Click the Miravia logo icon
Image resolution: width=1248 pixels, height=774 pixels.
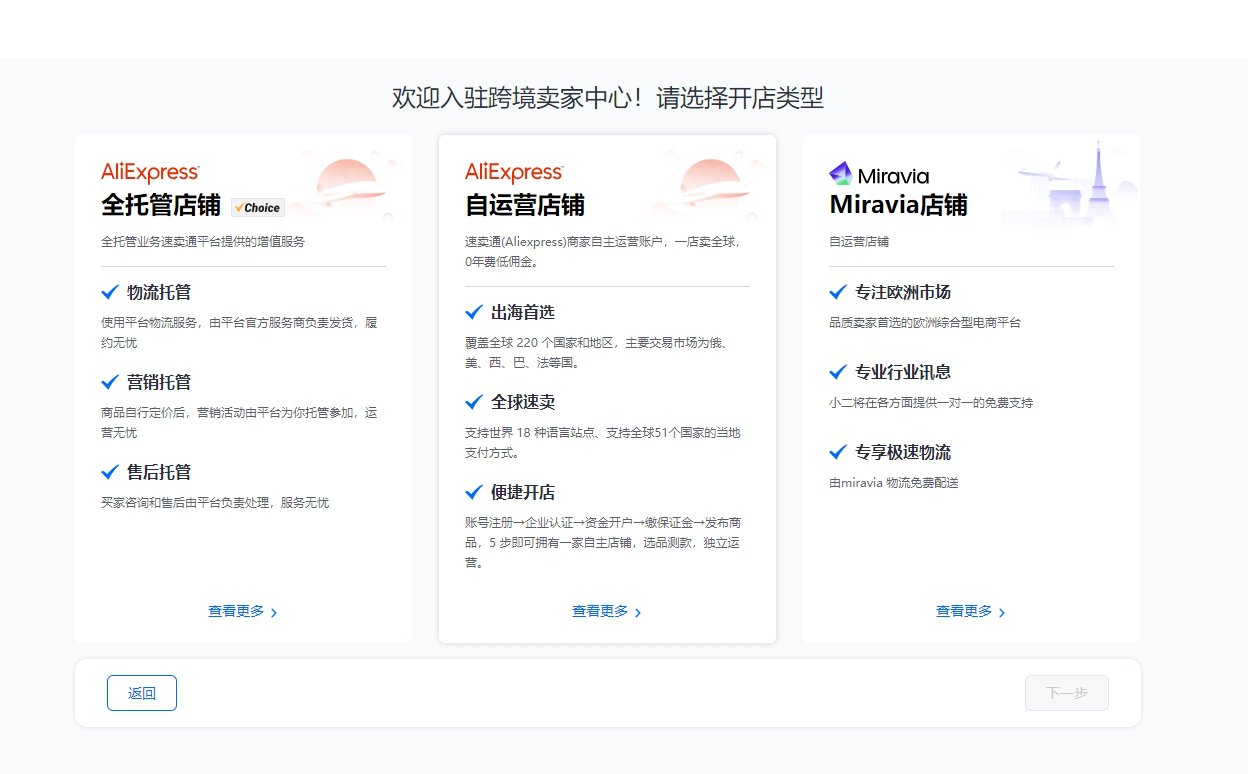(x=840, y=174)
